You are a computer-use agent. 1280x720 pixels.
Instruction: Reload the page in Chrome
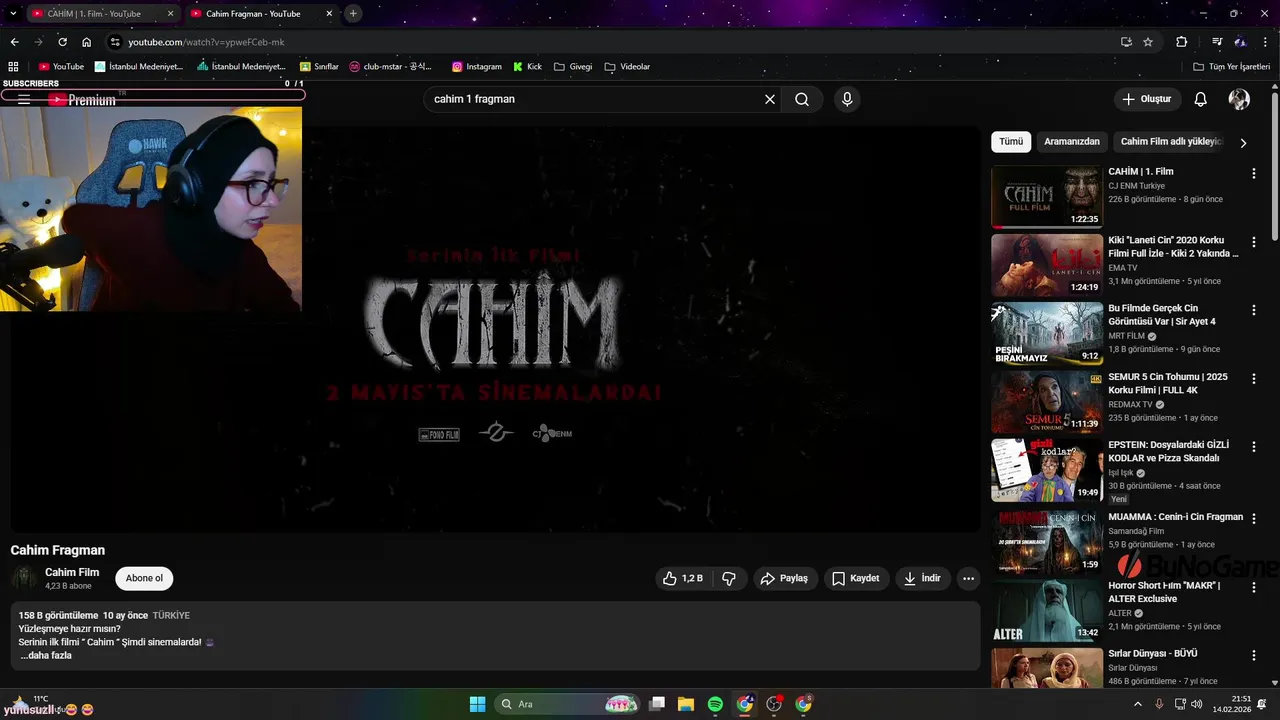click(x=62, y=42)
